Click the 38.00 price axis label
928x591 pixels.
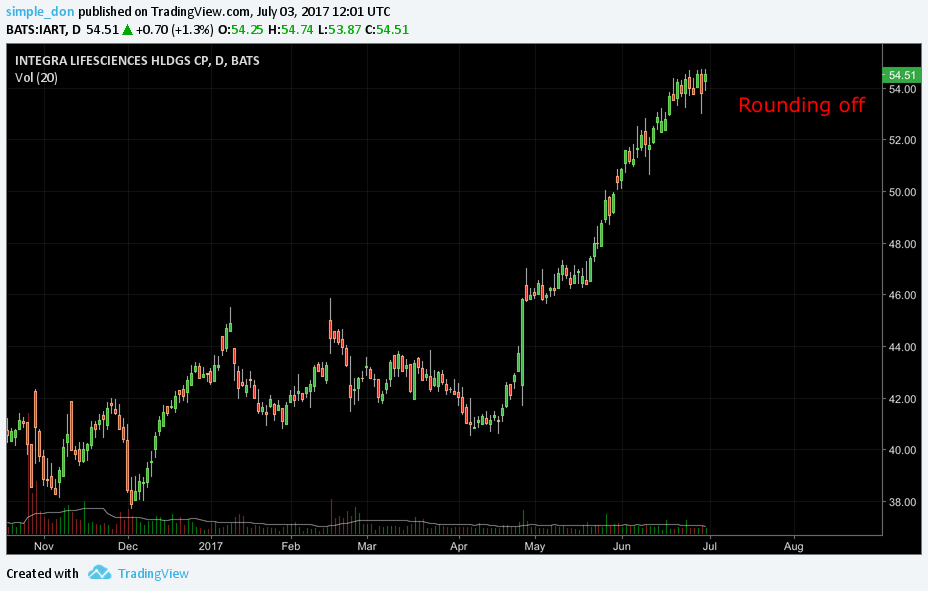pyautogui.click(x=902, y=502)
